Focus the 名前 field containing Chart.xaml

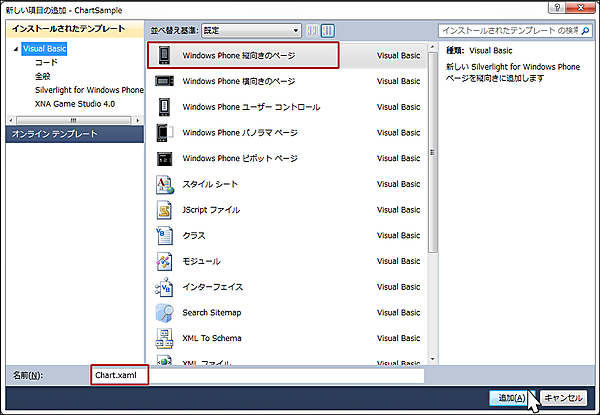pyautogui.click(x=258, y=375)
